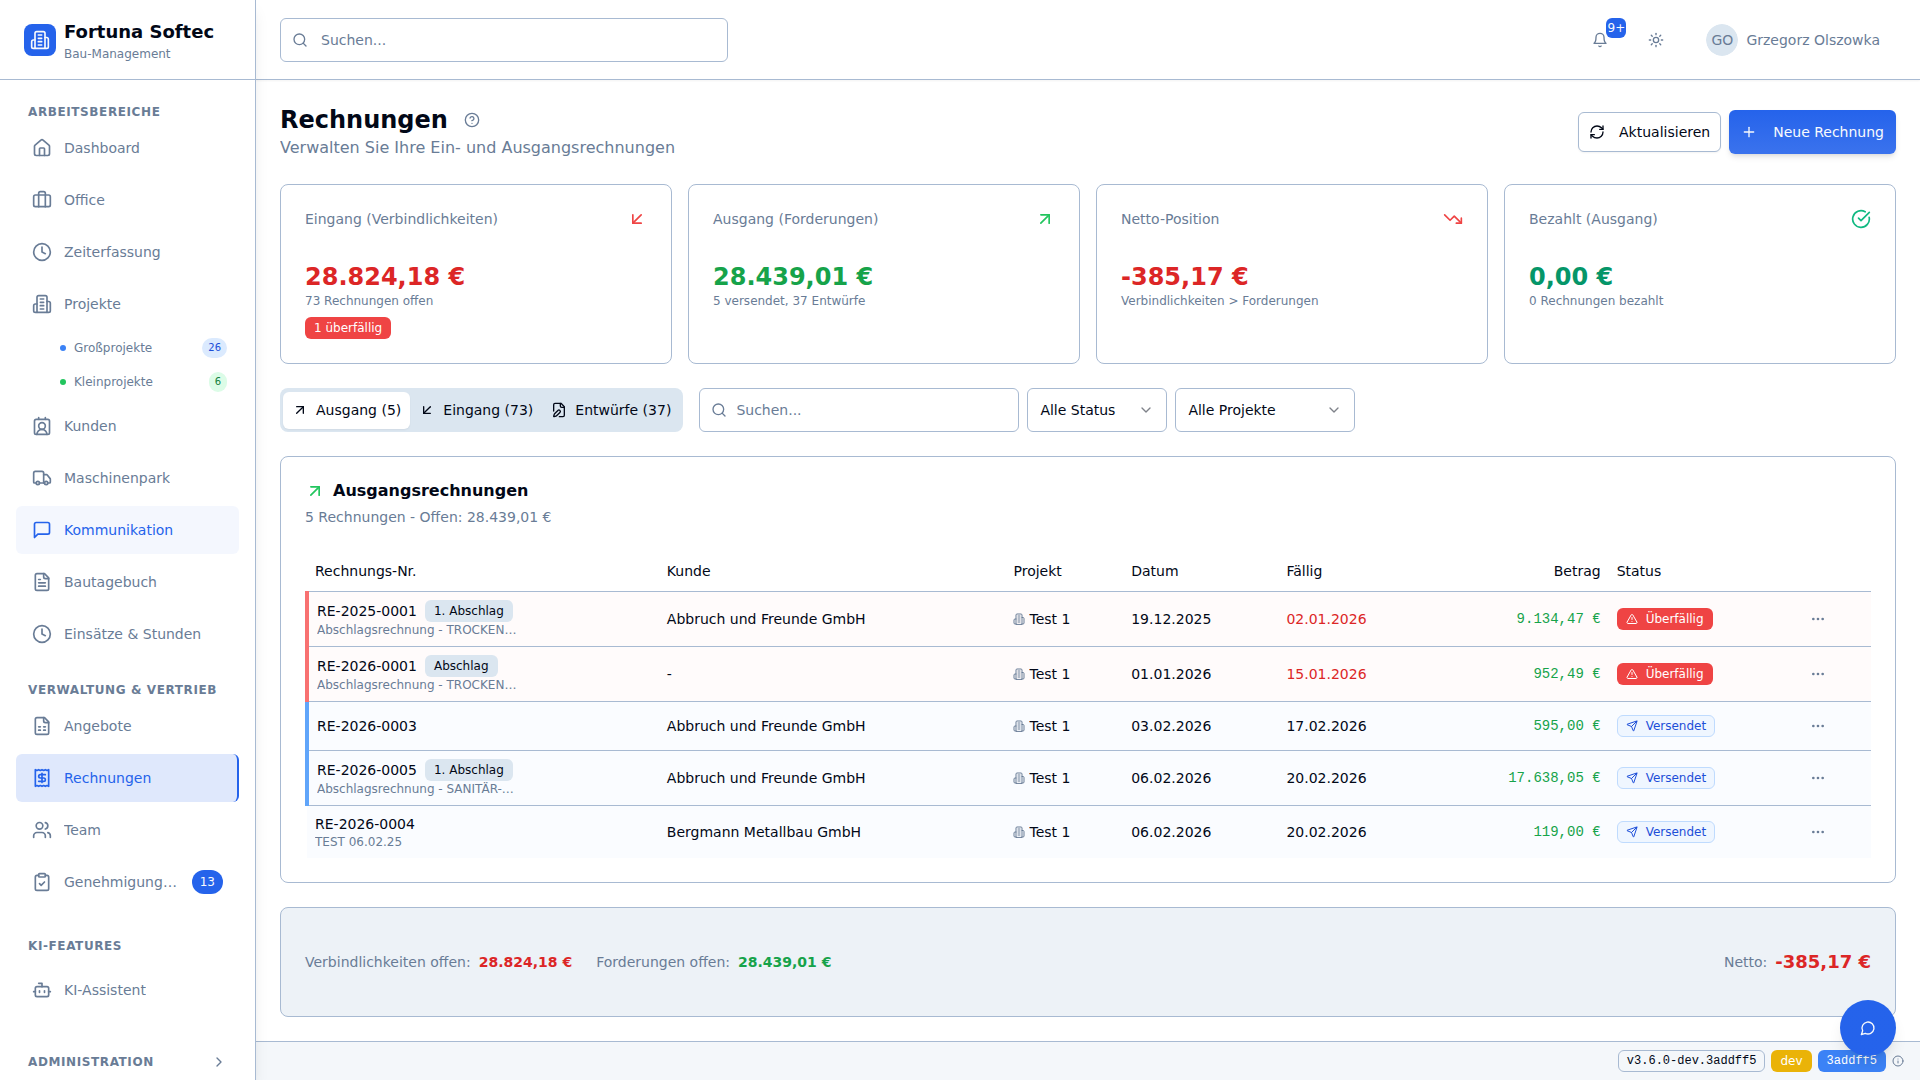Expand the Alle Status dropdown

tap(1096, 410)
